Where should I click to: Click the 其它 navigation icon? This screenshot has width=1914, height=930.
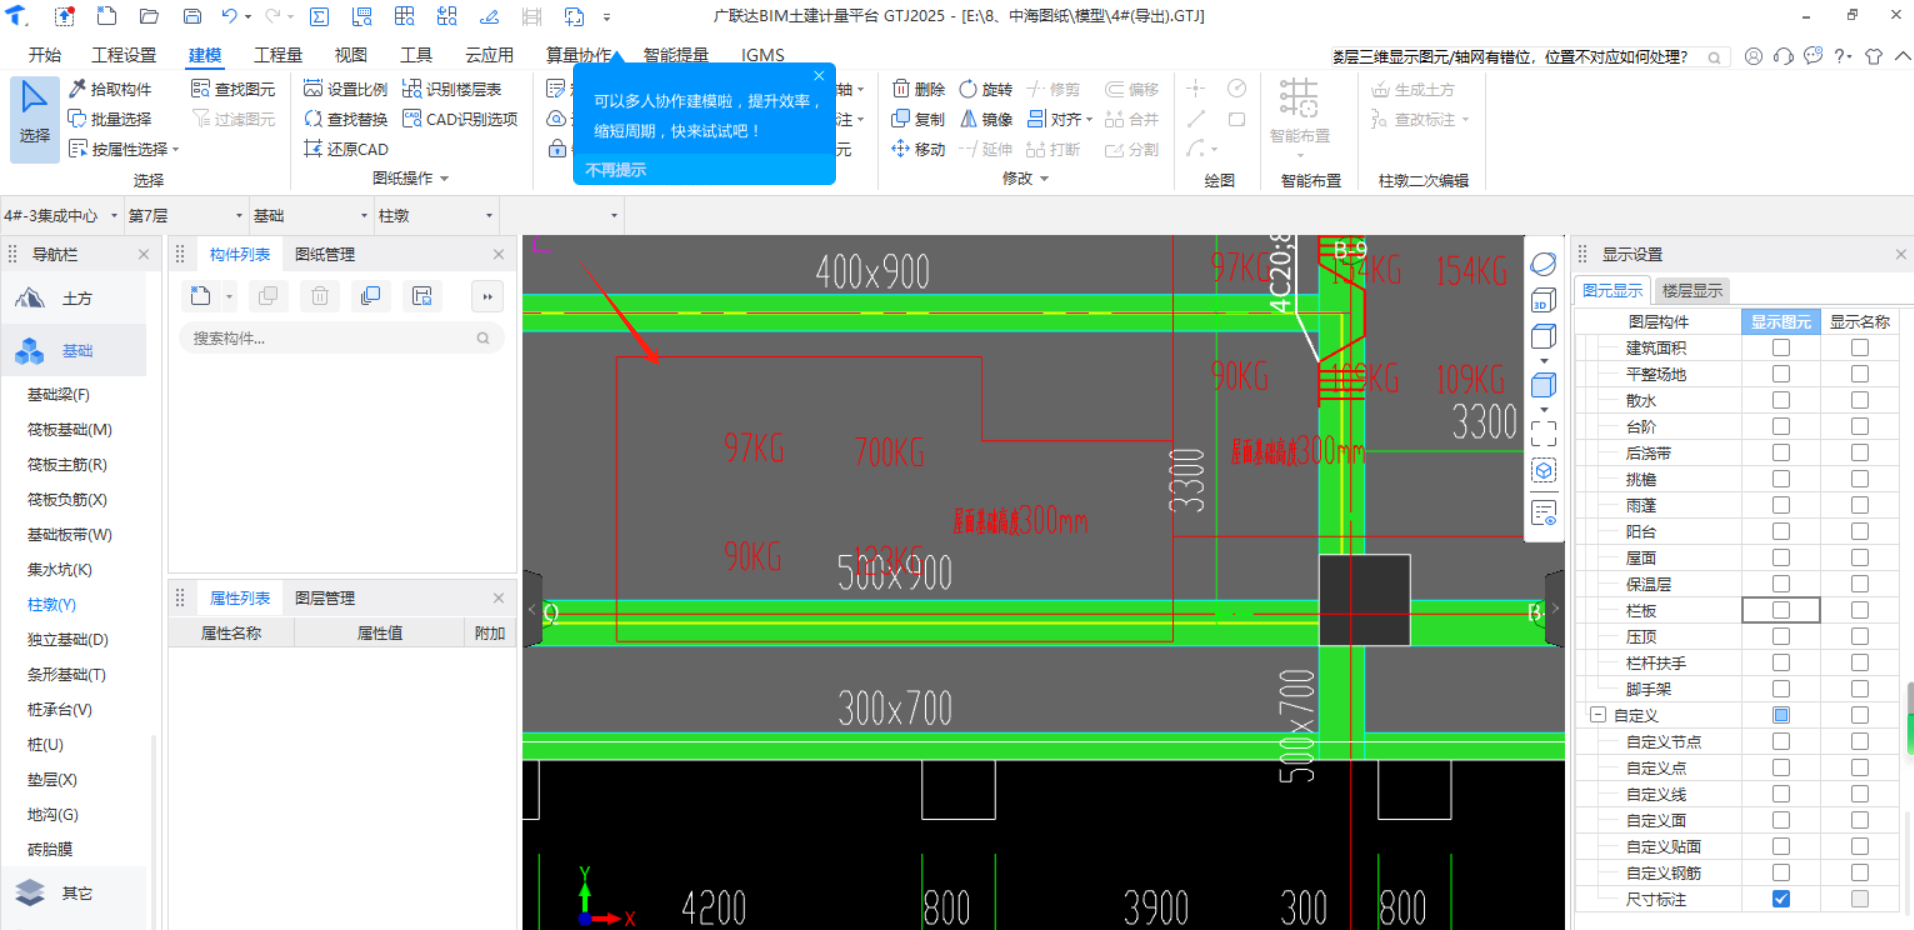point(31,893)
